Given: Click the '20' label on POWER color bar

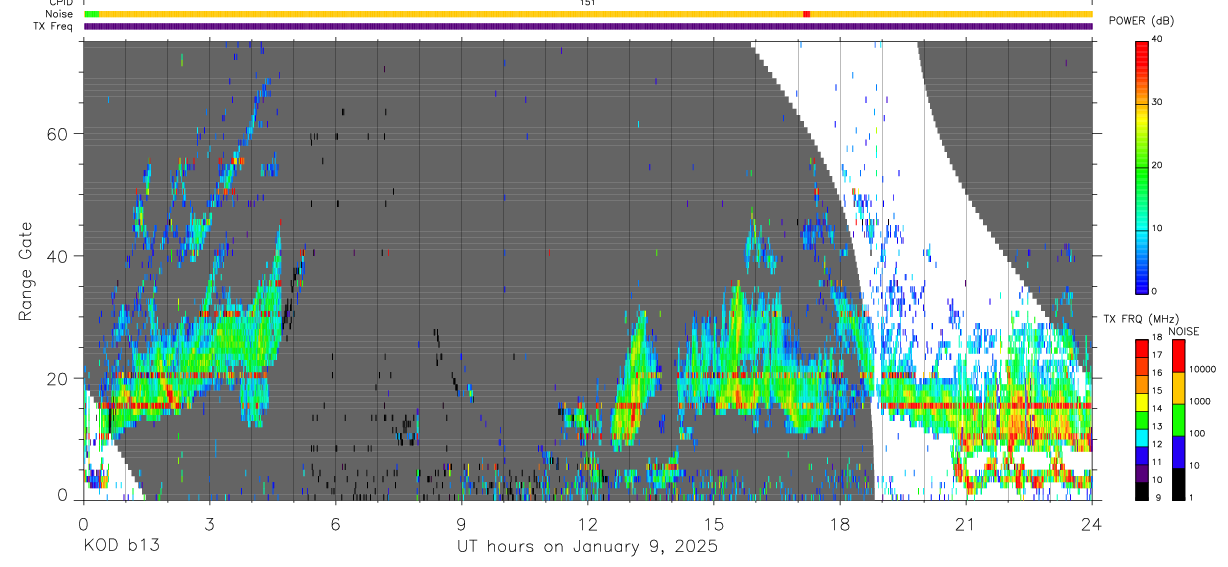Looking at the screenshot, I should point(1157,165).
